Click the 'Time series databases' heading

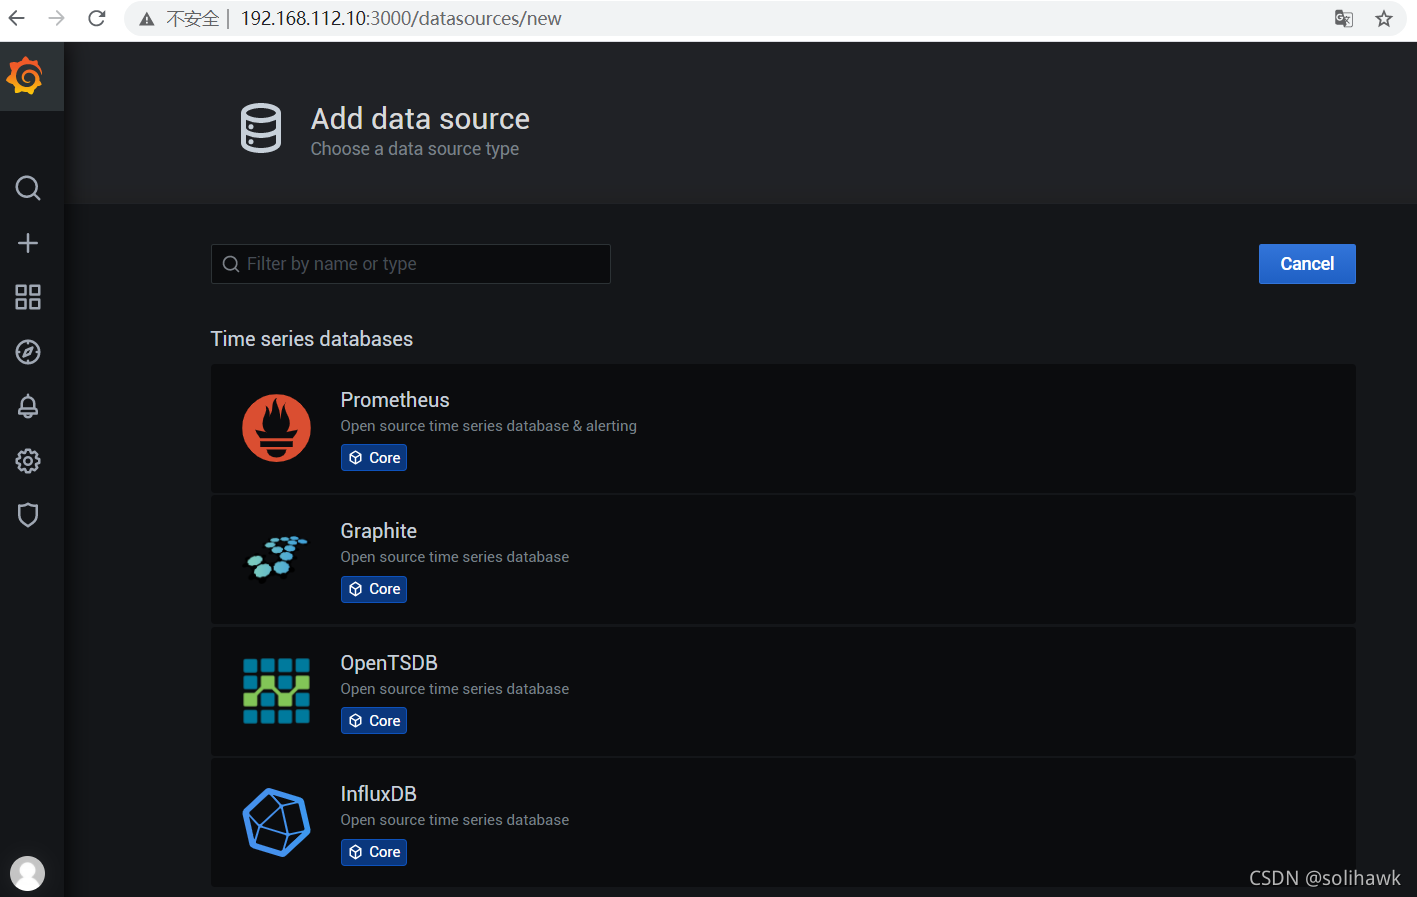312,339
